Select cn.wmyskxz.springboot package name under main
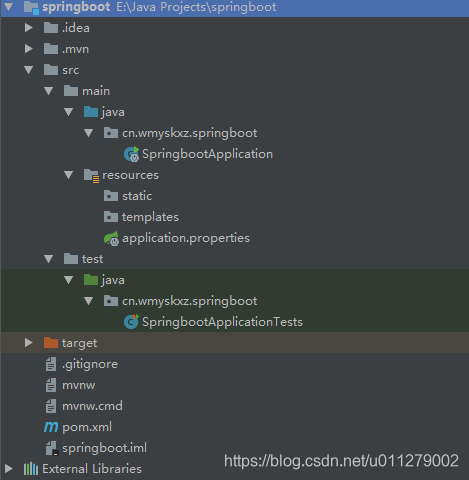The width and height of the screenshot is (469, 480). 190,133
